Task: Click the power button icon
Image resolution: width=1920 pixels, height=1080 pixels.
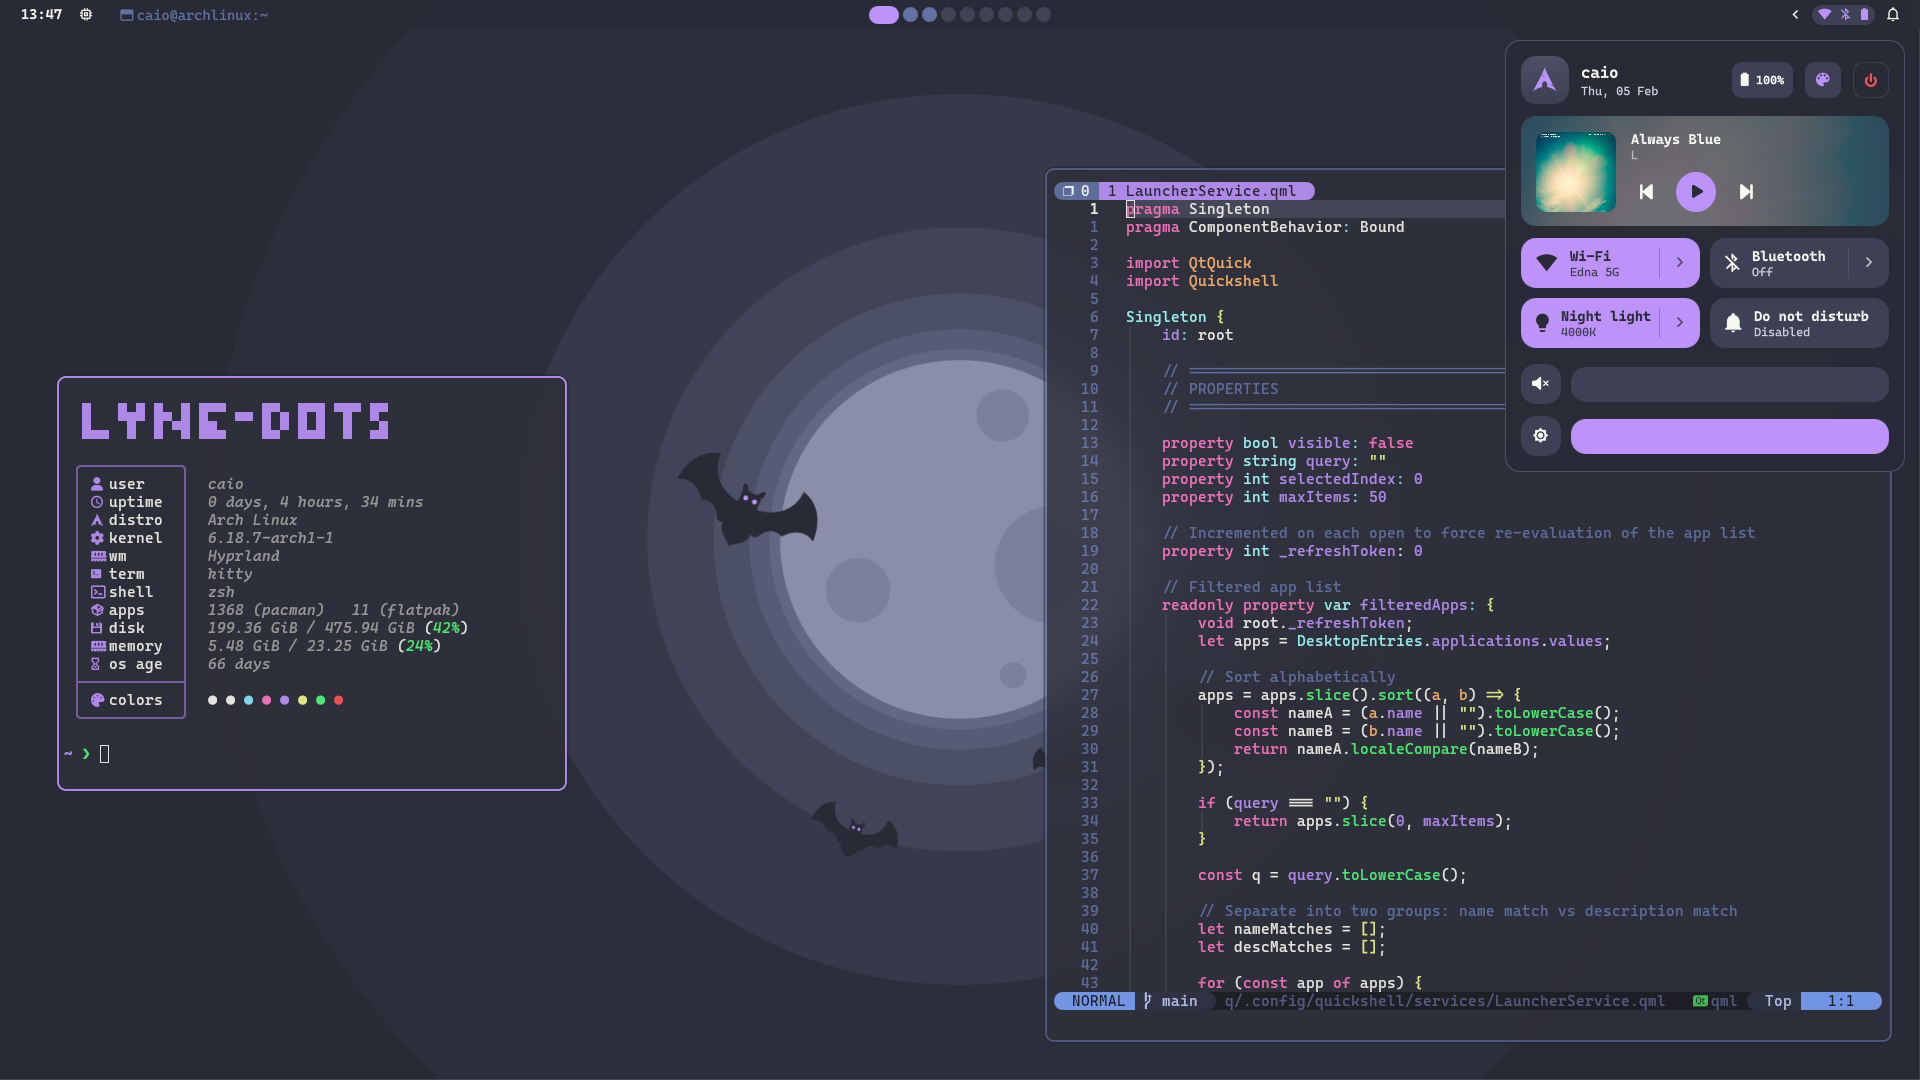Action: pyautogui.click(x=1870, y=80)
